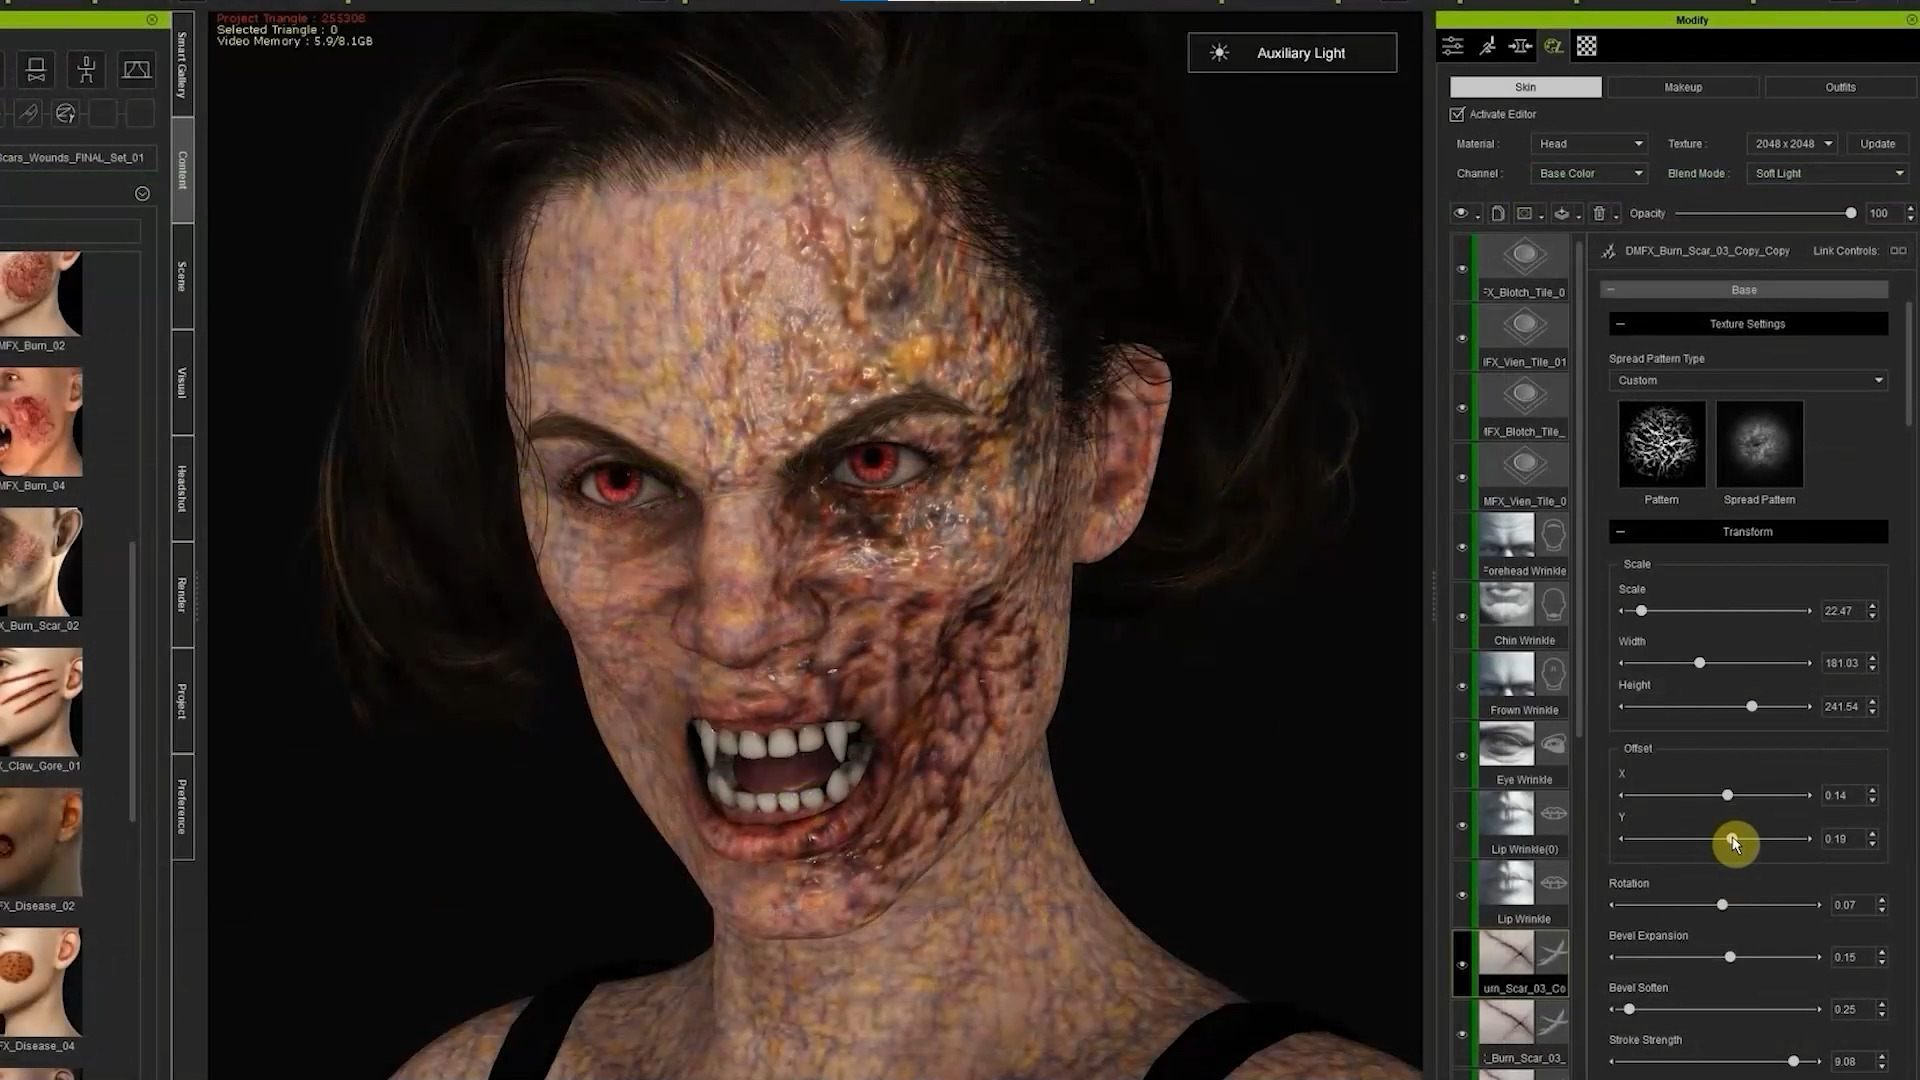This screenshot has height=1080, width=1920.
Task: Click the Bevel Expansion slider handle
Action: [1730, 957]
